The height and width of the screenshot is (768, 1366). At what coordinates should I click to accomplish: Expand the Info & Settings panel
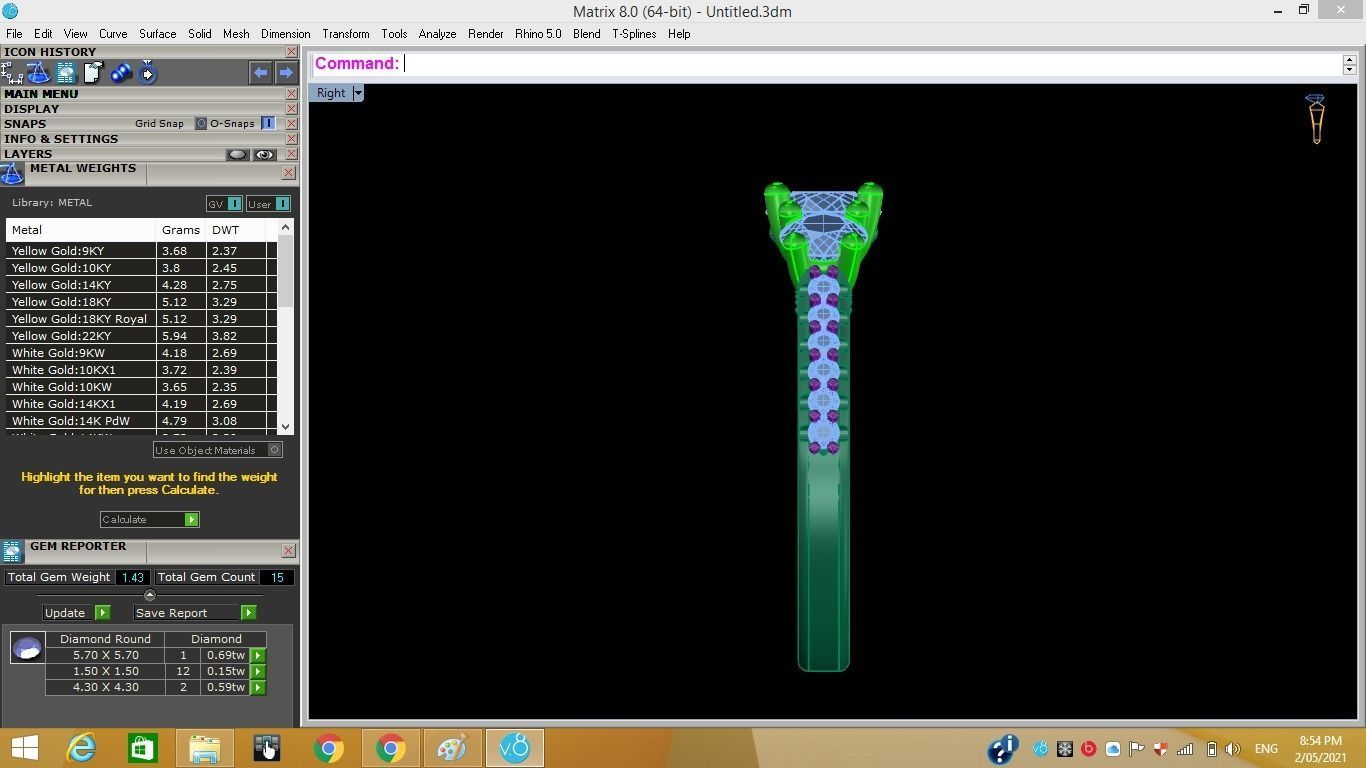coord(61,139)
